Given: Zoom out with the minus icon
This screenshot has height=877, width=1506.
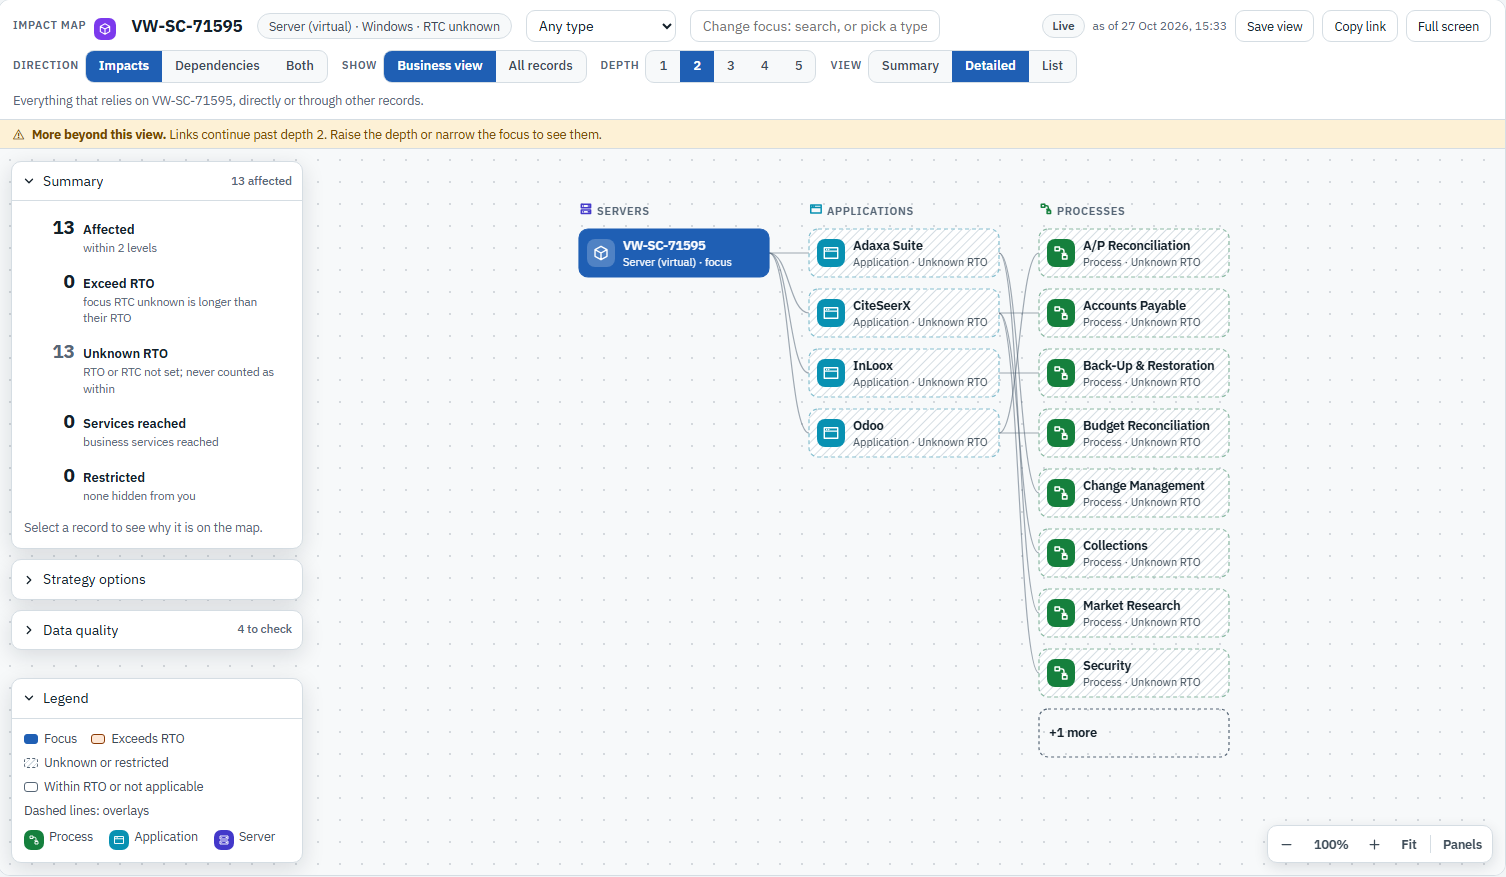Looking at the screenshot, I should point(1287,845).
